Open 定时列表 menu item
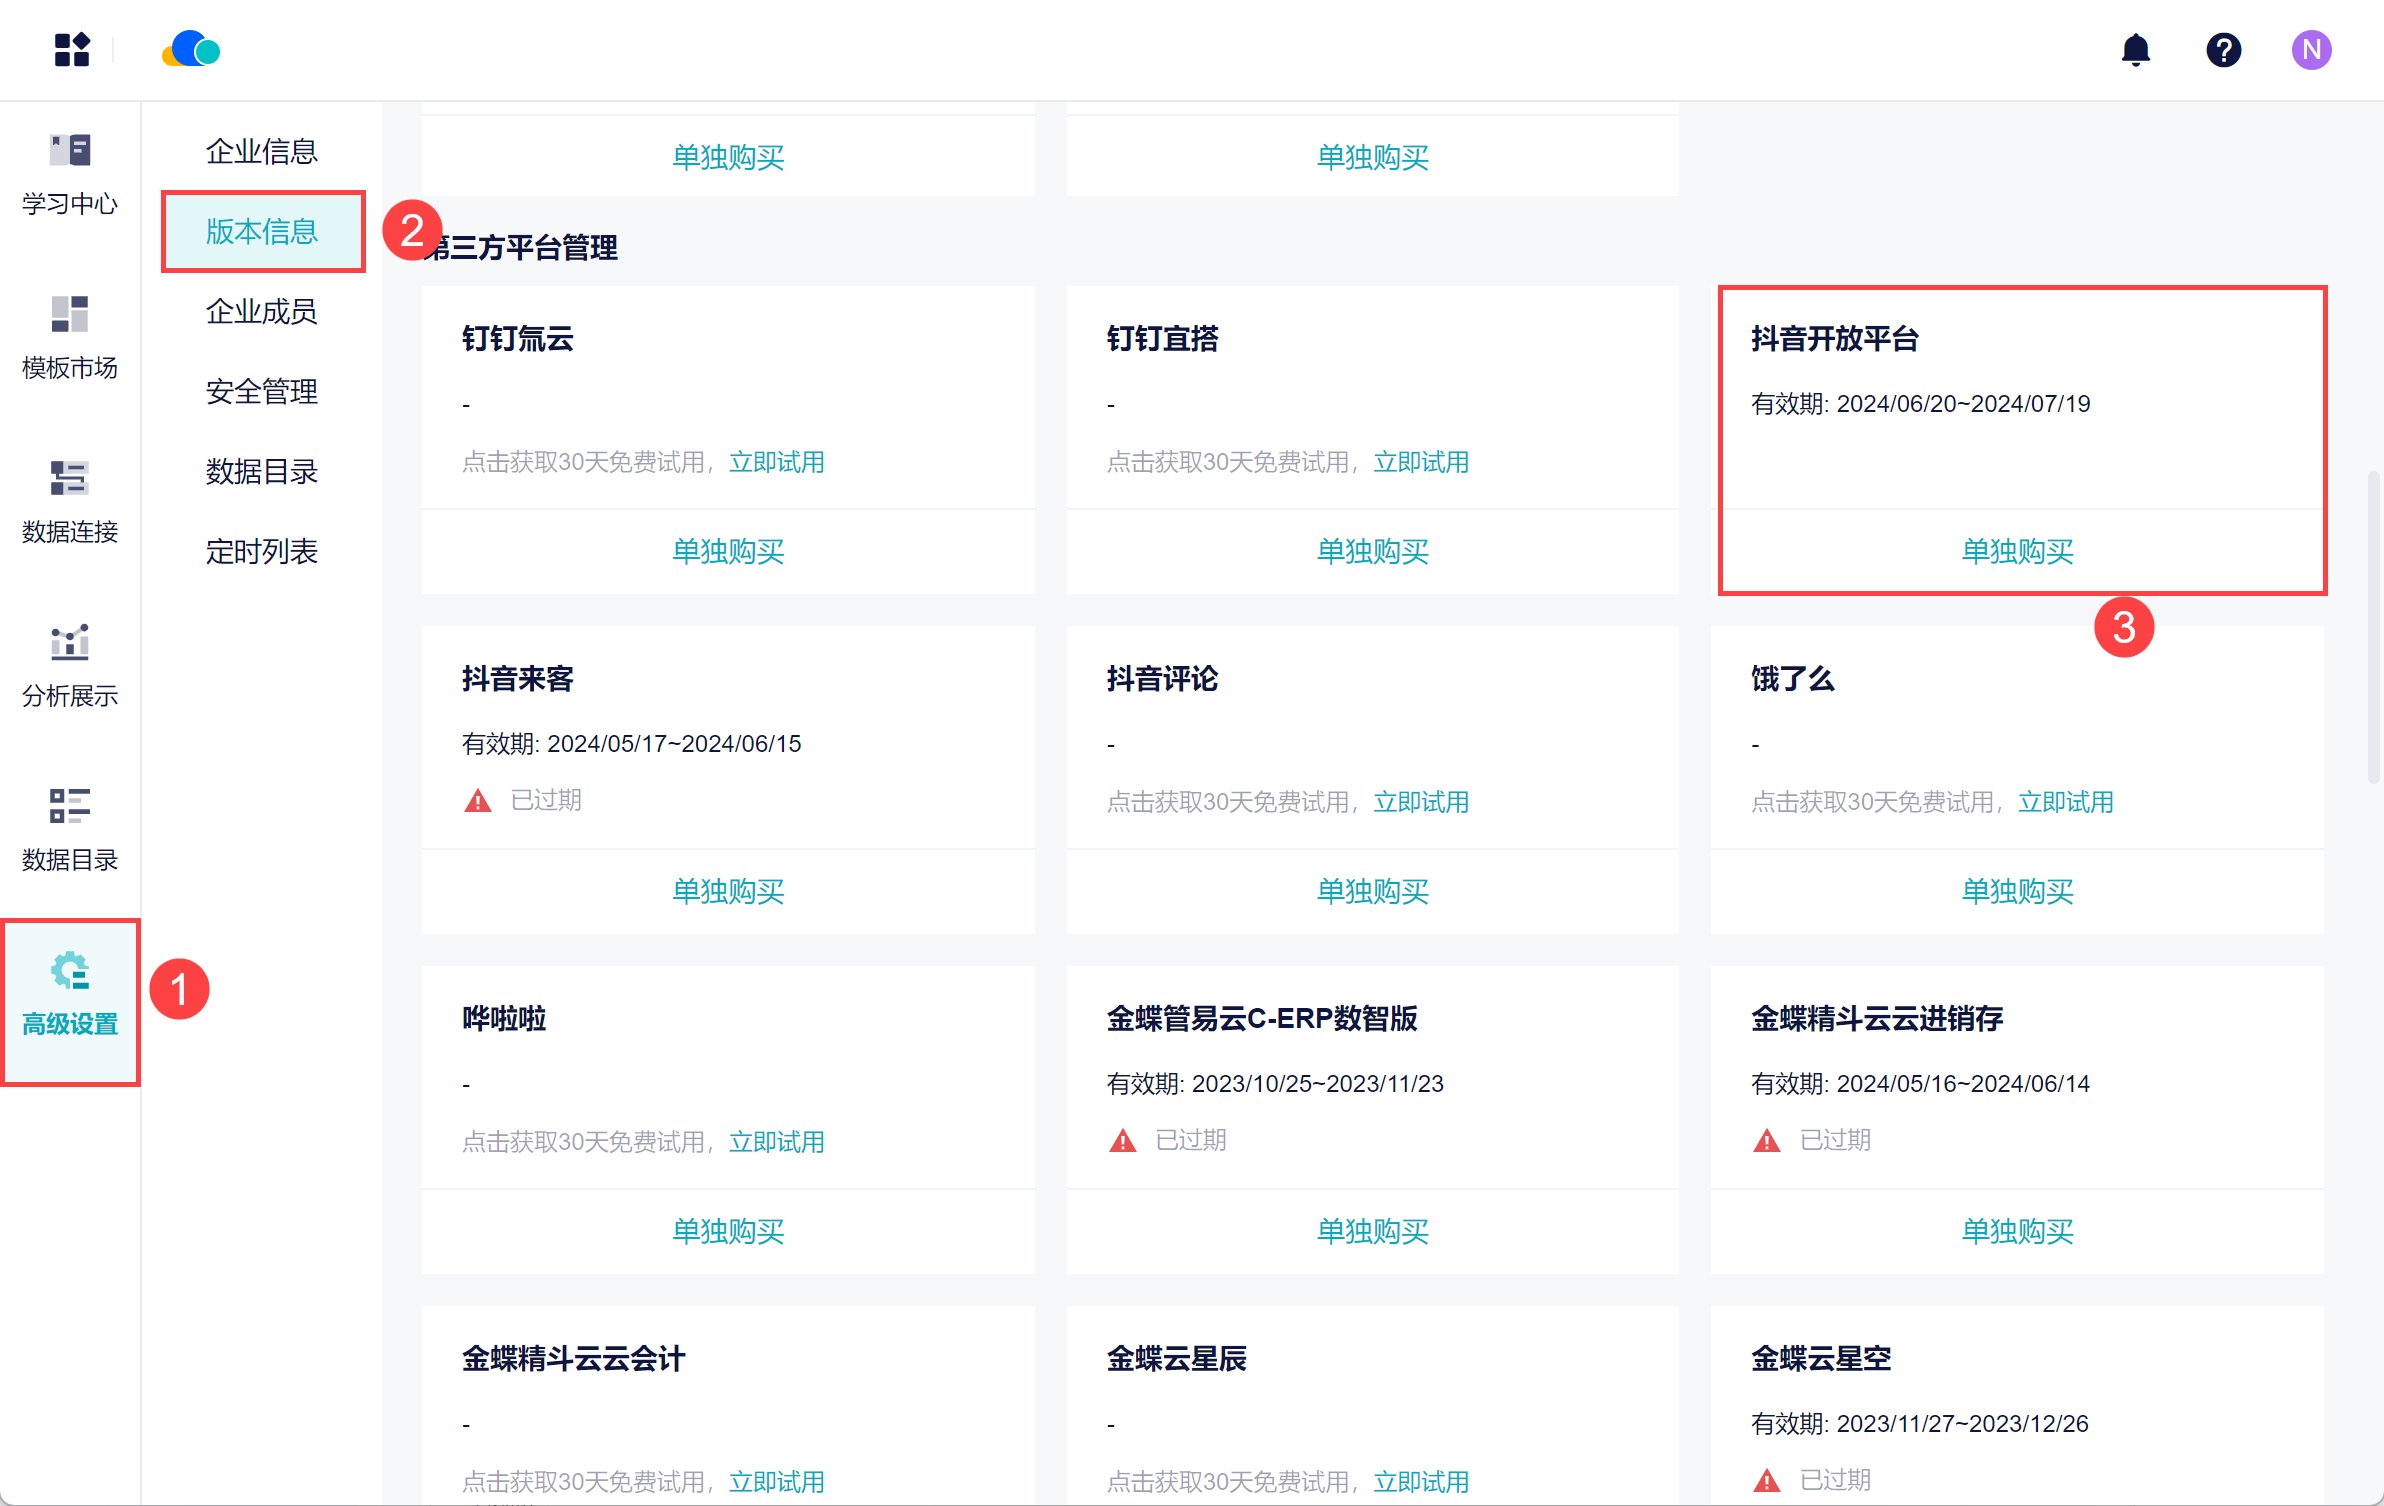The width and height of the screenshot is (2384, 1506). pyautogui.click(x=261, y=551)
